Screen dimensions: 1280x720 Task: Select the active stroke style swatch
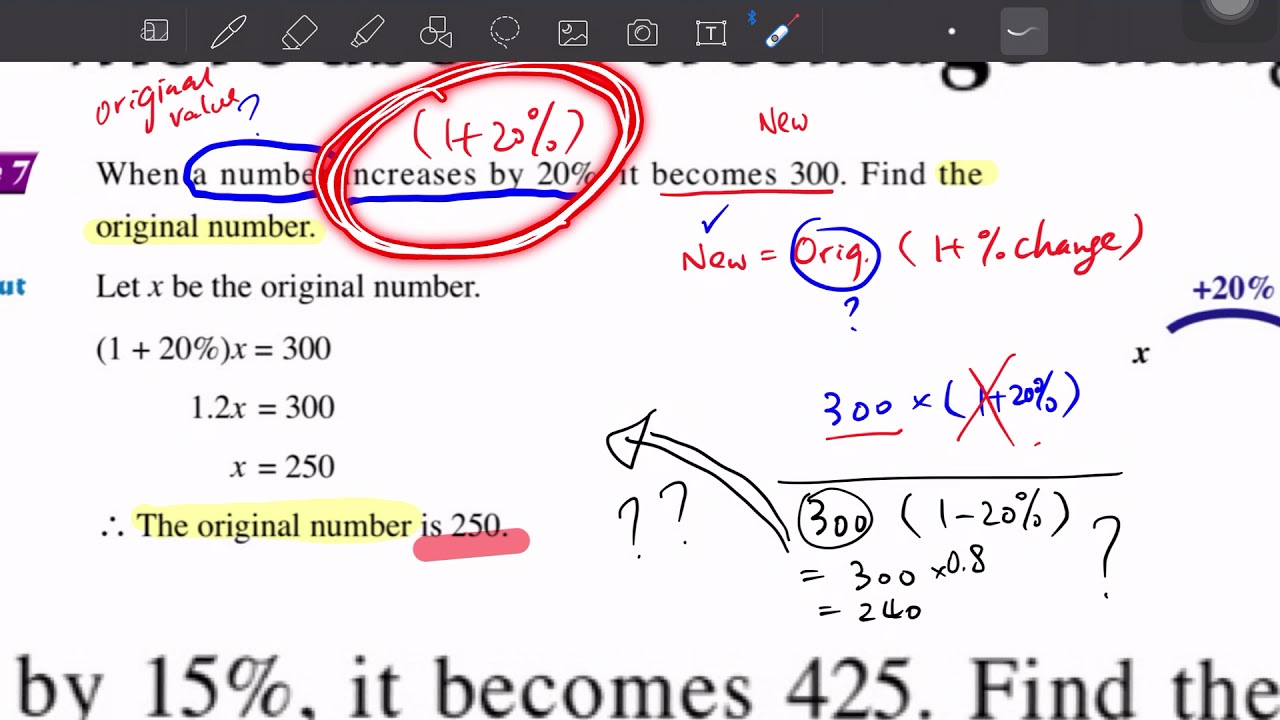click(1022, 32)
